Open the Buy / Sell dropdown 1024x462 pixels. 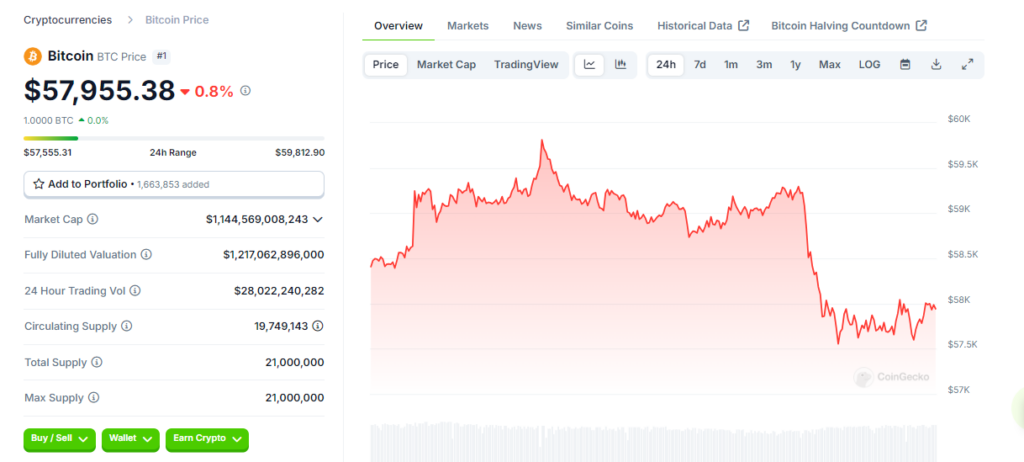point(59,439)
